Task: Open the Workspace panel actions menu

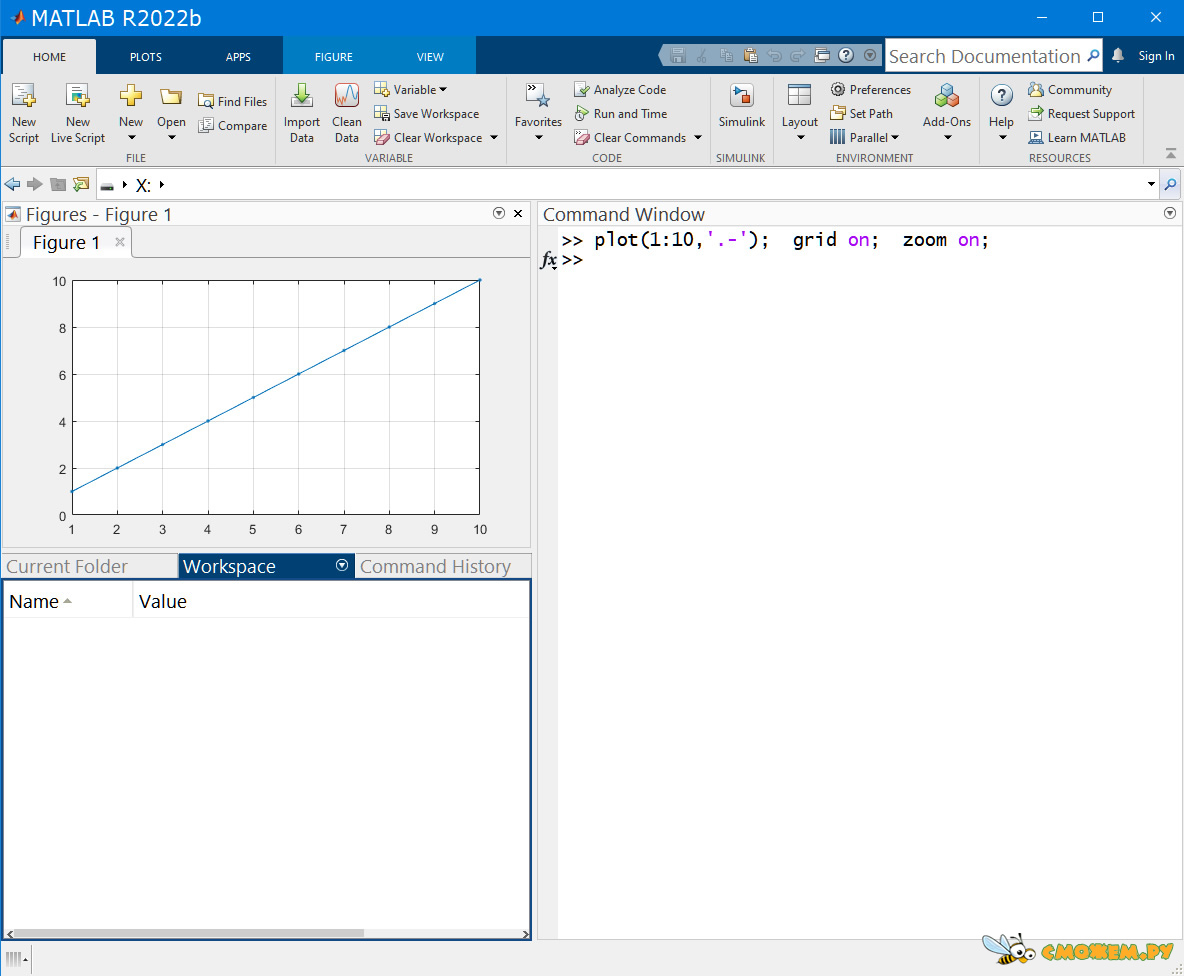Action: point(341,565)
